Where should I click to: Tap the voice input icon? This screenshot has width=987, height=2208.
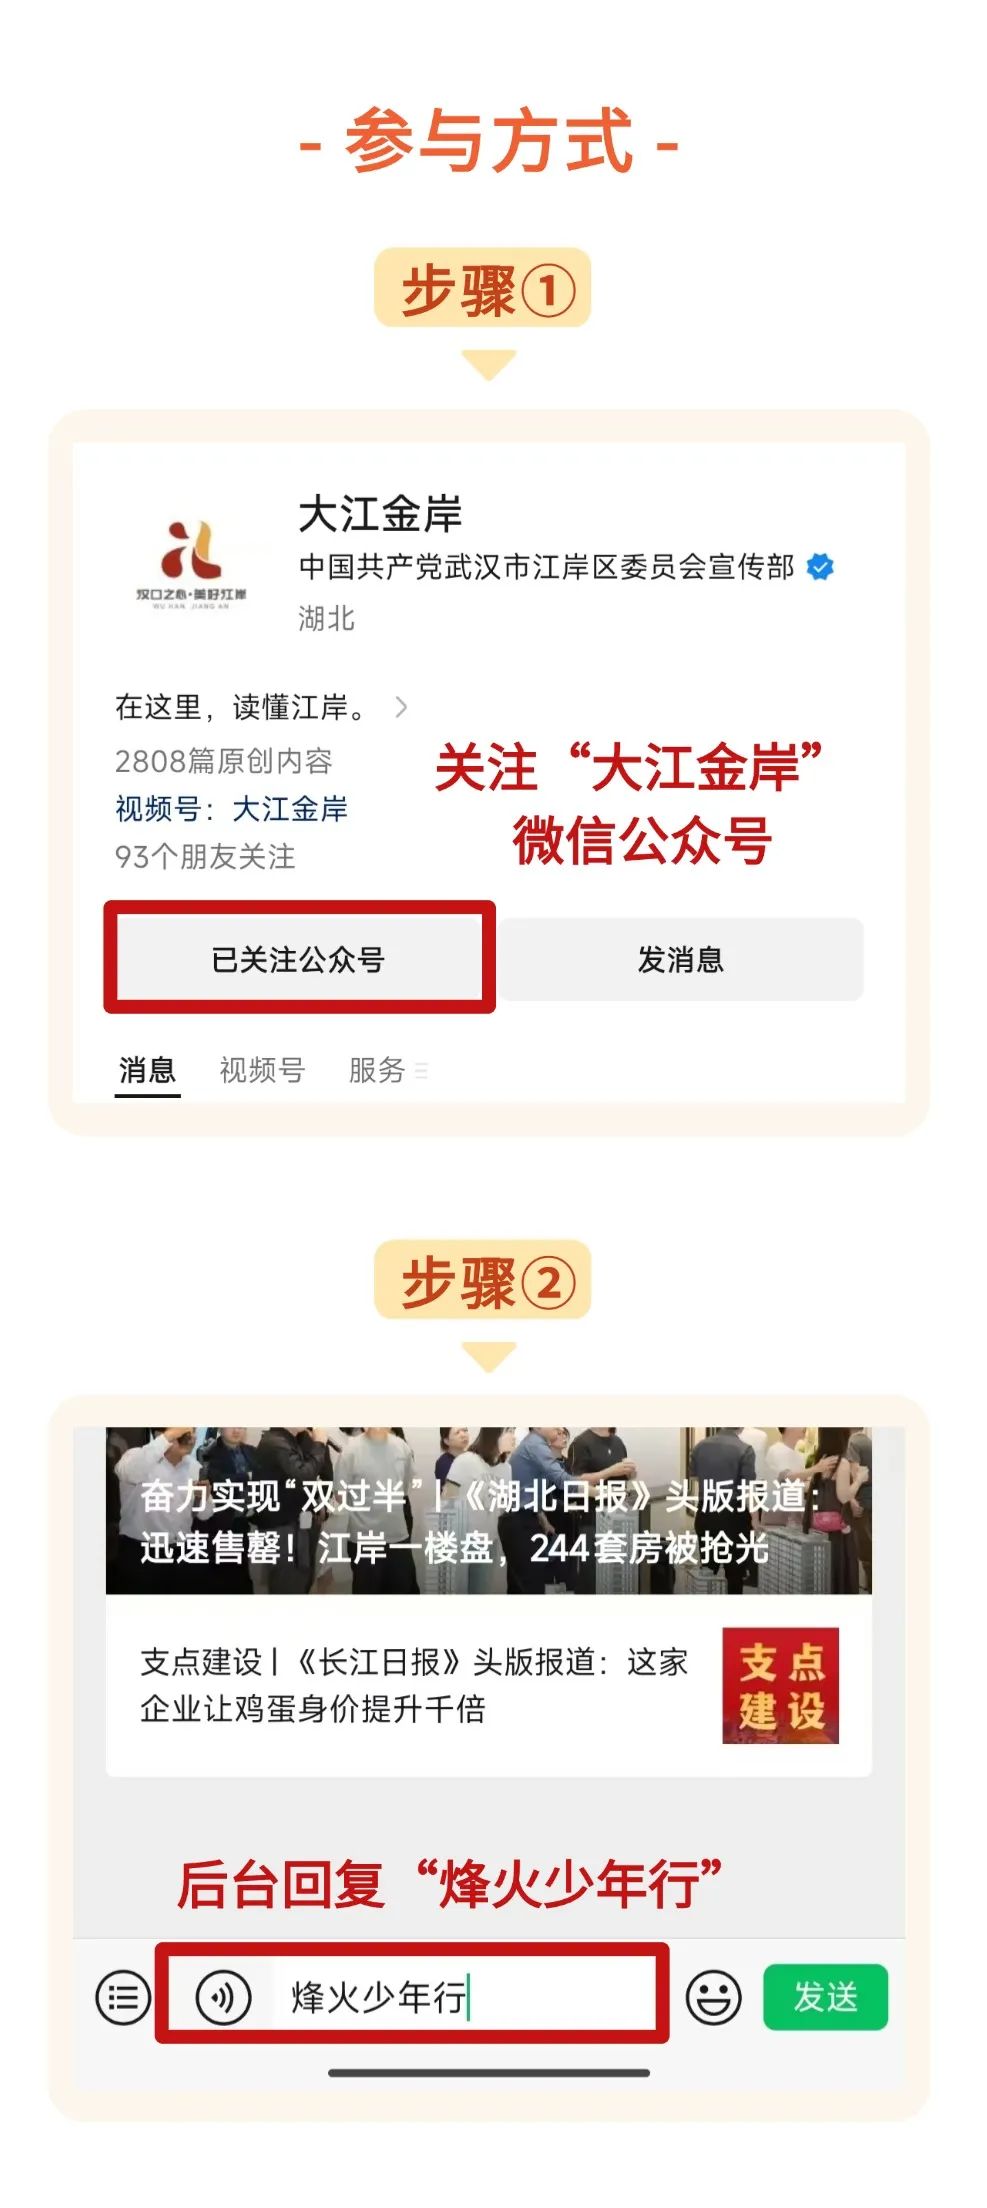click(x=223, y=2000)
